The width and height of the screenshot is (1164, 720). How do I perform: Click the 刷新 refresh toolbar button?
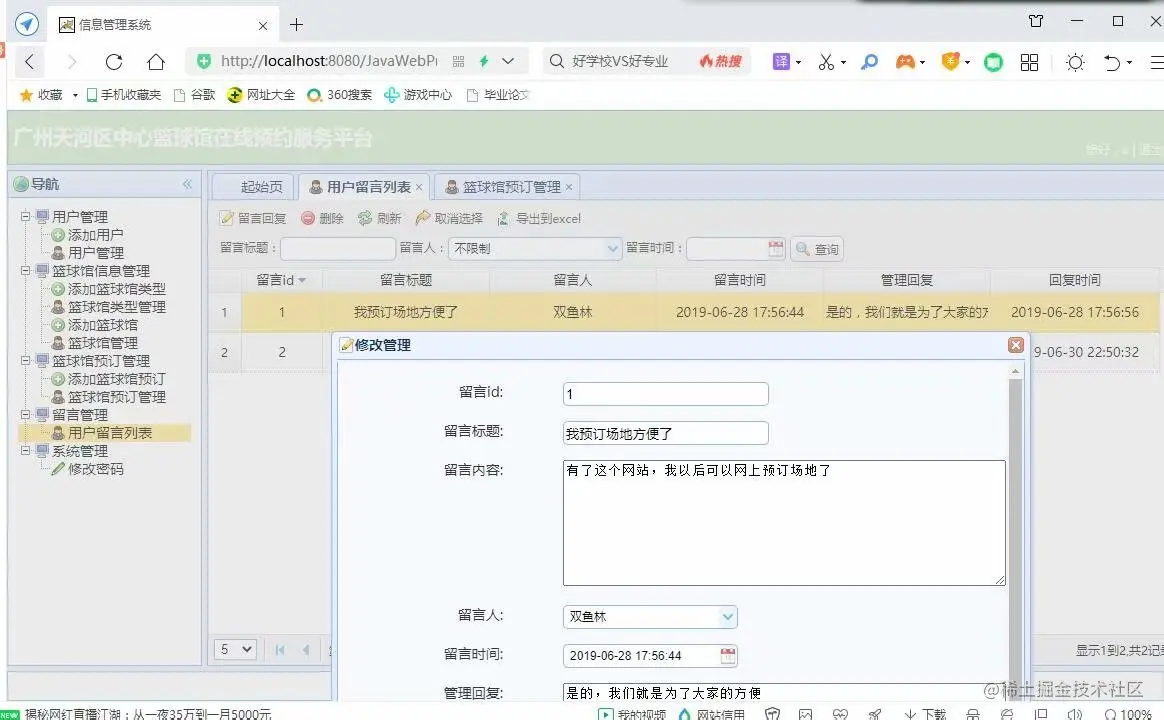[379, 218]
